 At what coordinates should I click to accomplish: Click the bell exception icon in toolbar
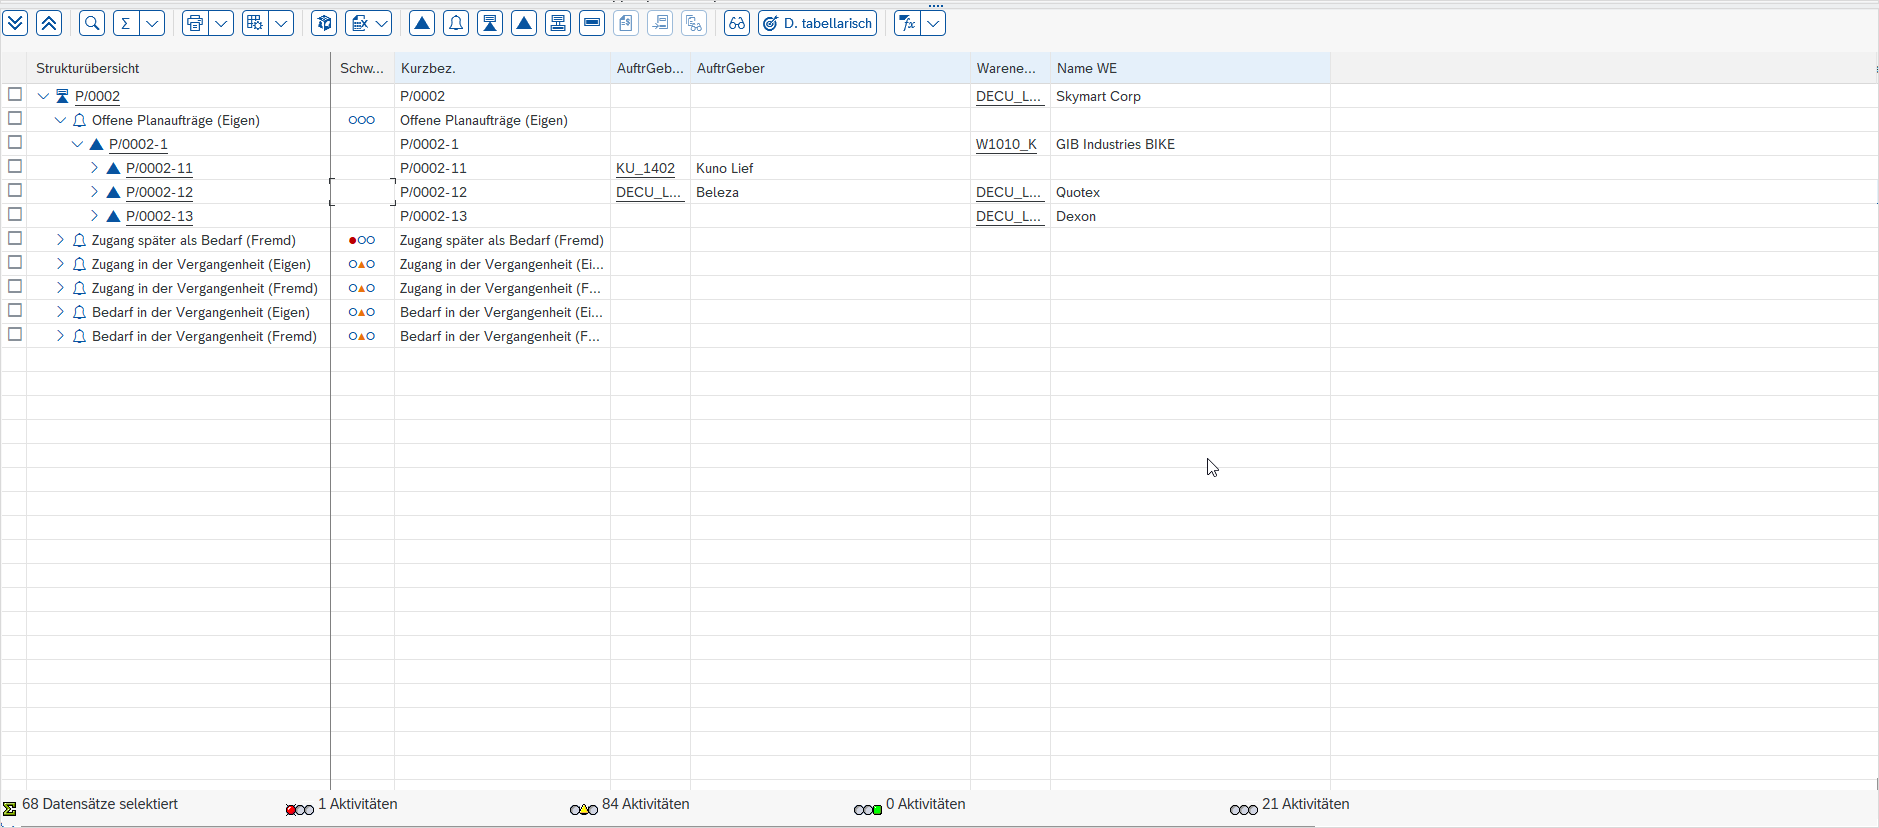click(x=456, y=23)
